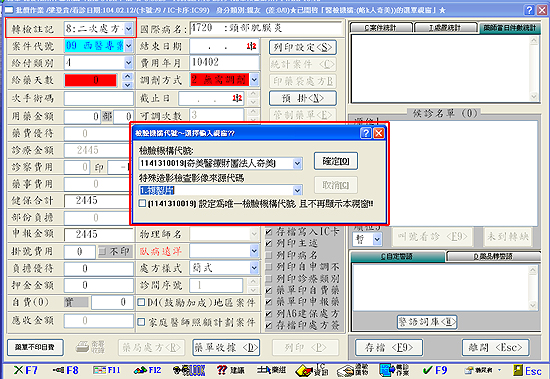Tick the checkbox to set 1141310019 as the only lab code
Image resolution: width=550 pixels, height=379 pixels.
(x=142, y=203)
